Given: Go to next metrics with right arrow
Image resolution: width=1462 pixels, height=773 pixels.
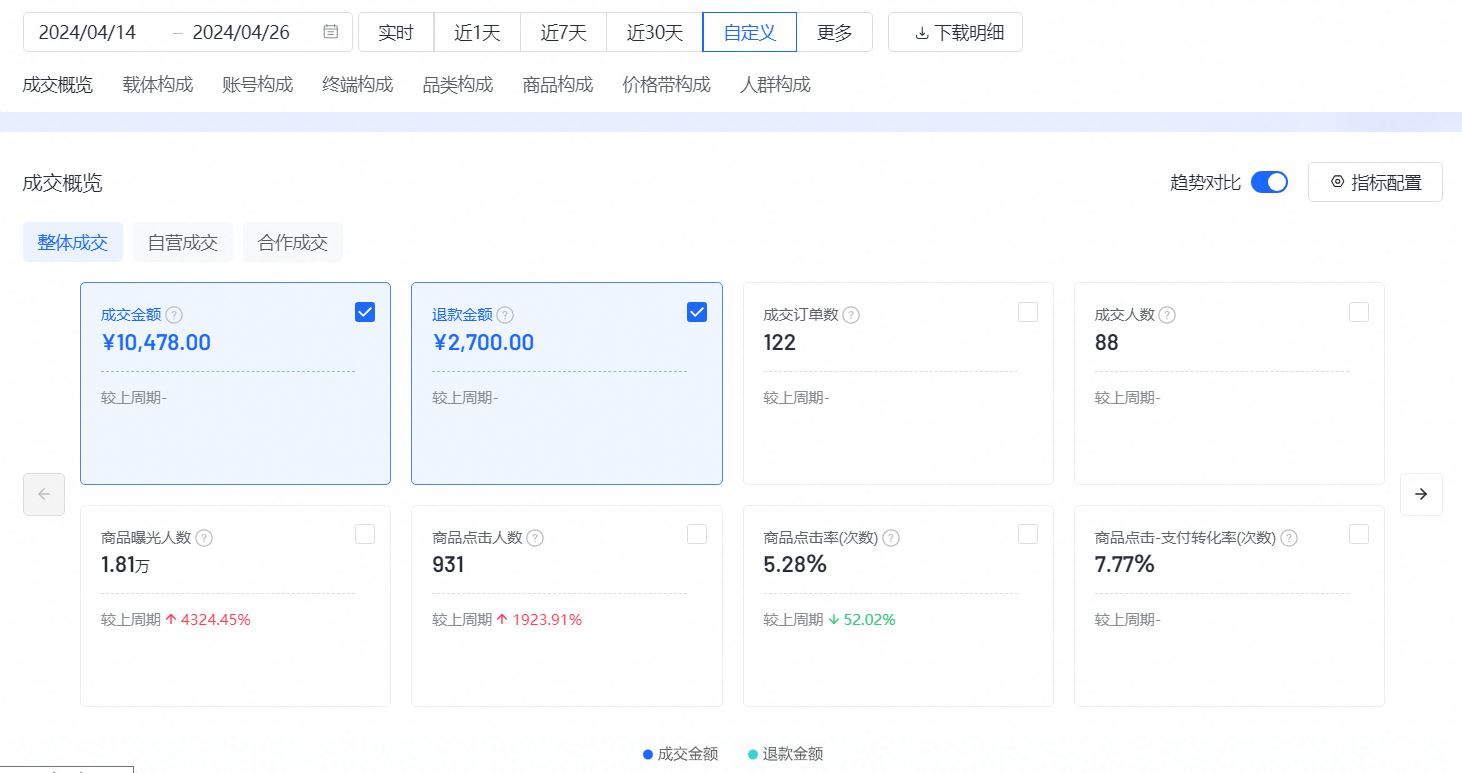Looking at the screenshot, I should click(x=1421, y=494).
